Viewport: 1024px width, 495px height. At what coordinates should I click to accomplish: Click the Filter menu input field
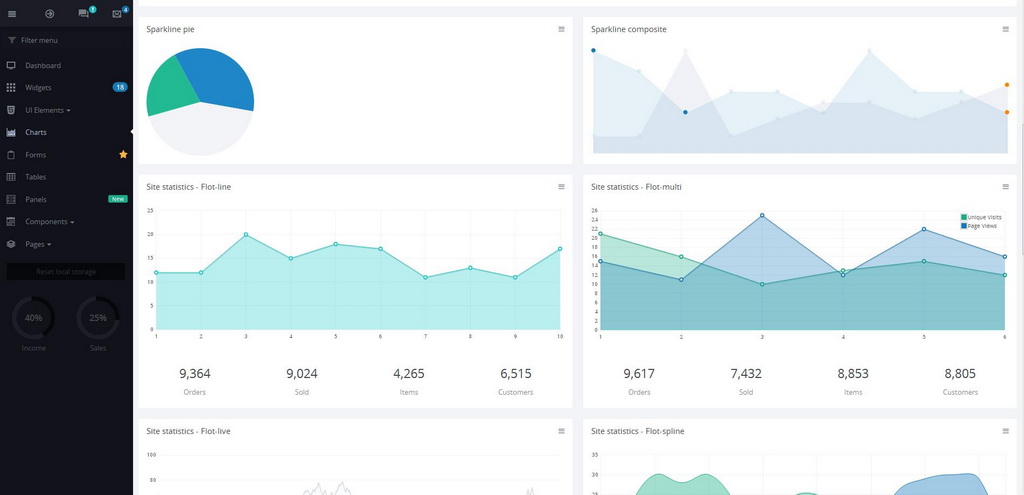pos(66,40)
